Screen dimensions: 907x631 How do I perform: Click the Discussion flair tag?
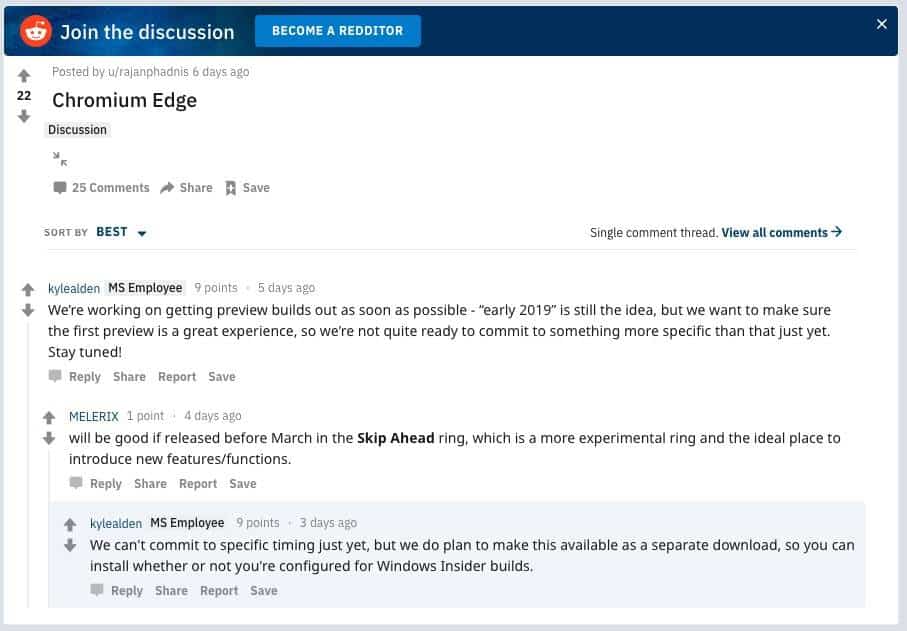coord(78,130)
